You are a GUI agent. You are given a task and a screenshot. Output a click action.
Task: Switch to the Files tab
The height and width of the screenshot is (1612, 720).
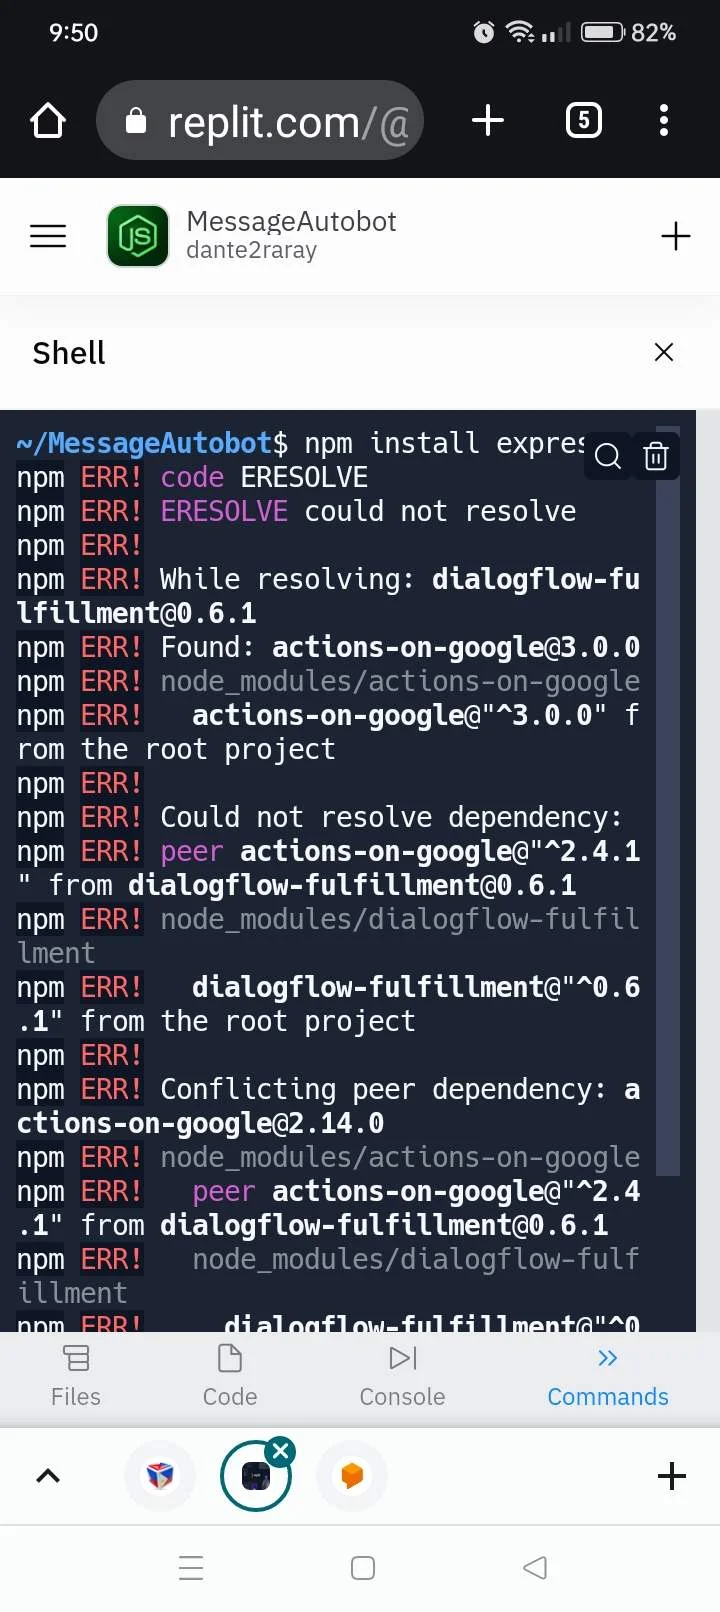click(x=76, y=1377)
